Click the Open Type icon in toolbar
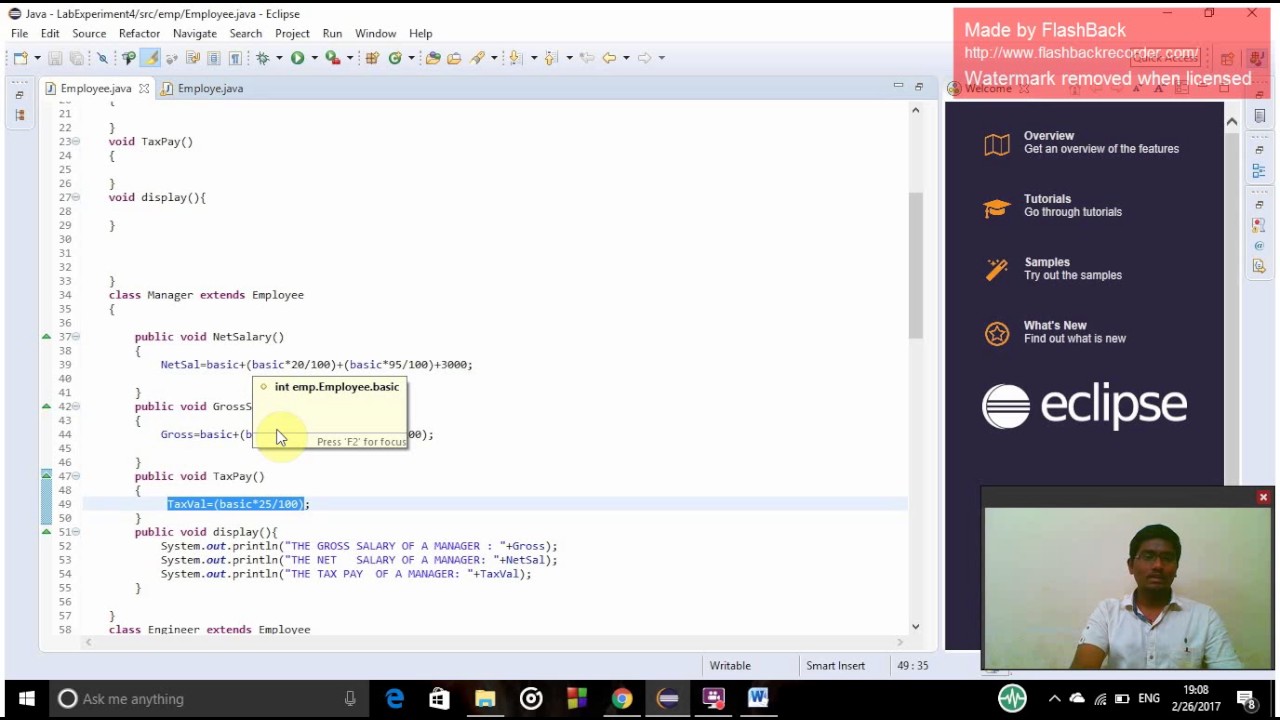Screen dimensions: 1280x720 (x=433, y=58)
